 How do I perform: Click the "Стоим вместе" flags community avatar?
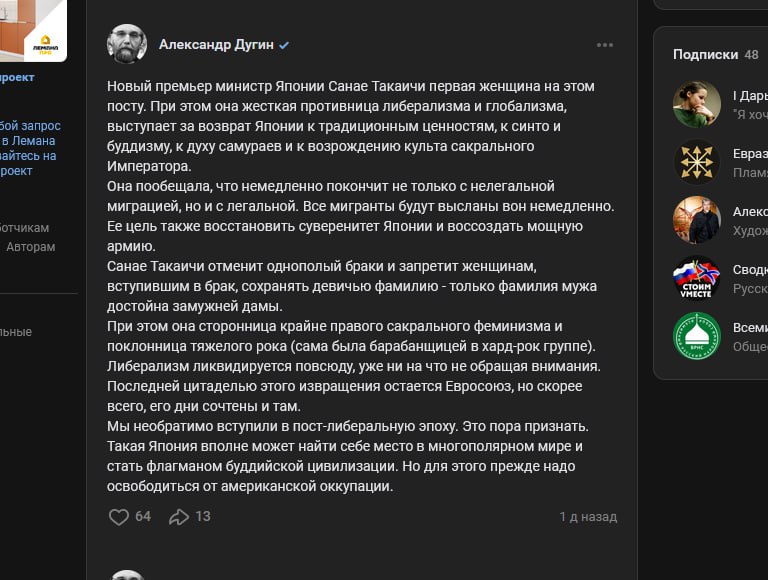[x=697, y=278]
